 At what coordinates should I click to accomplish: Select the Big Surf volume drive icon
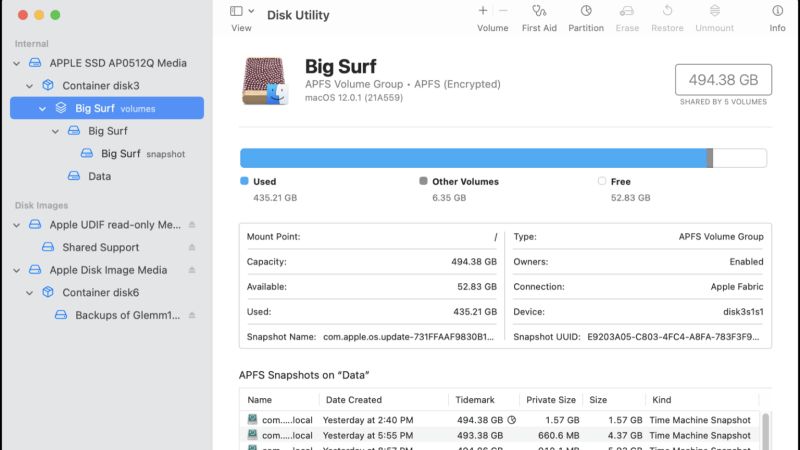click(x=74, y=131)
